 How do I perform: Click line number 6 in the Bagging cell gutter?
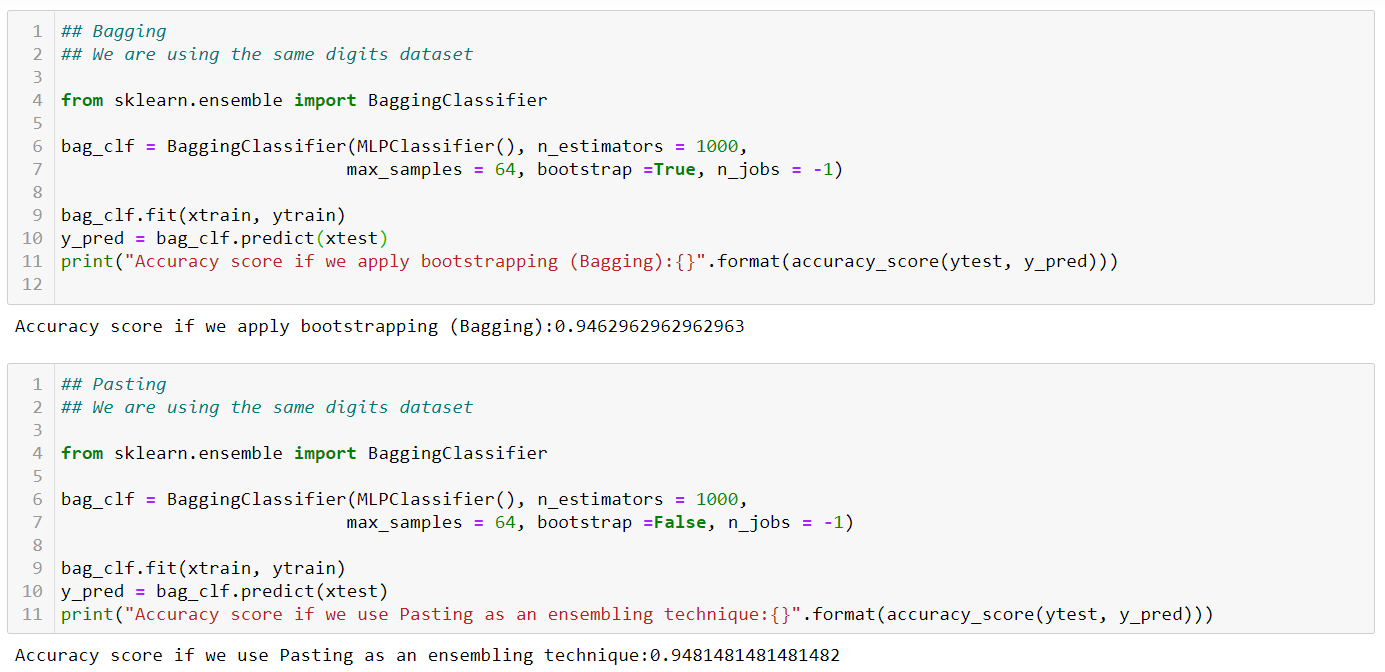tap(38, 146)
